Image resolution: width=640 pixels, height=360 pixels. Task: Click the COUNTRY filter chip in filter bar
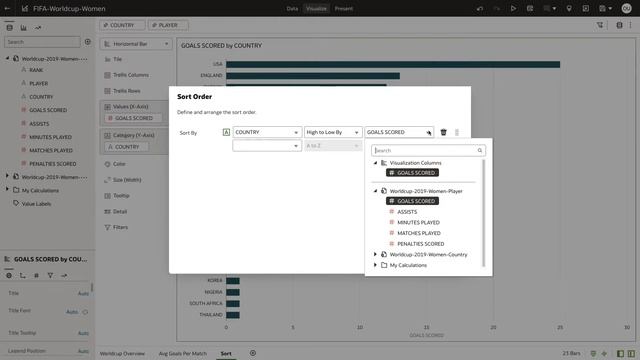(x=122, y=25)
